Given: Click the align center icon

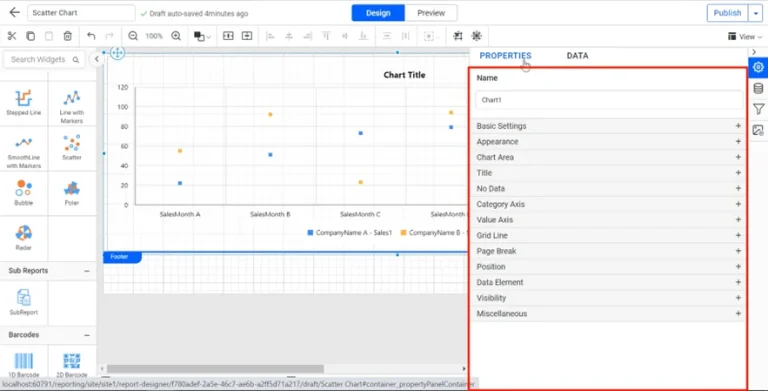Looking at the screenshot, I should pos(289,36).
